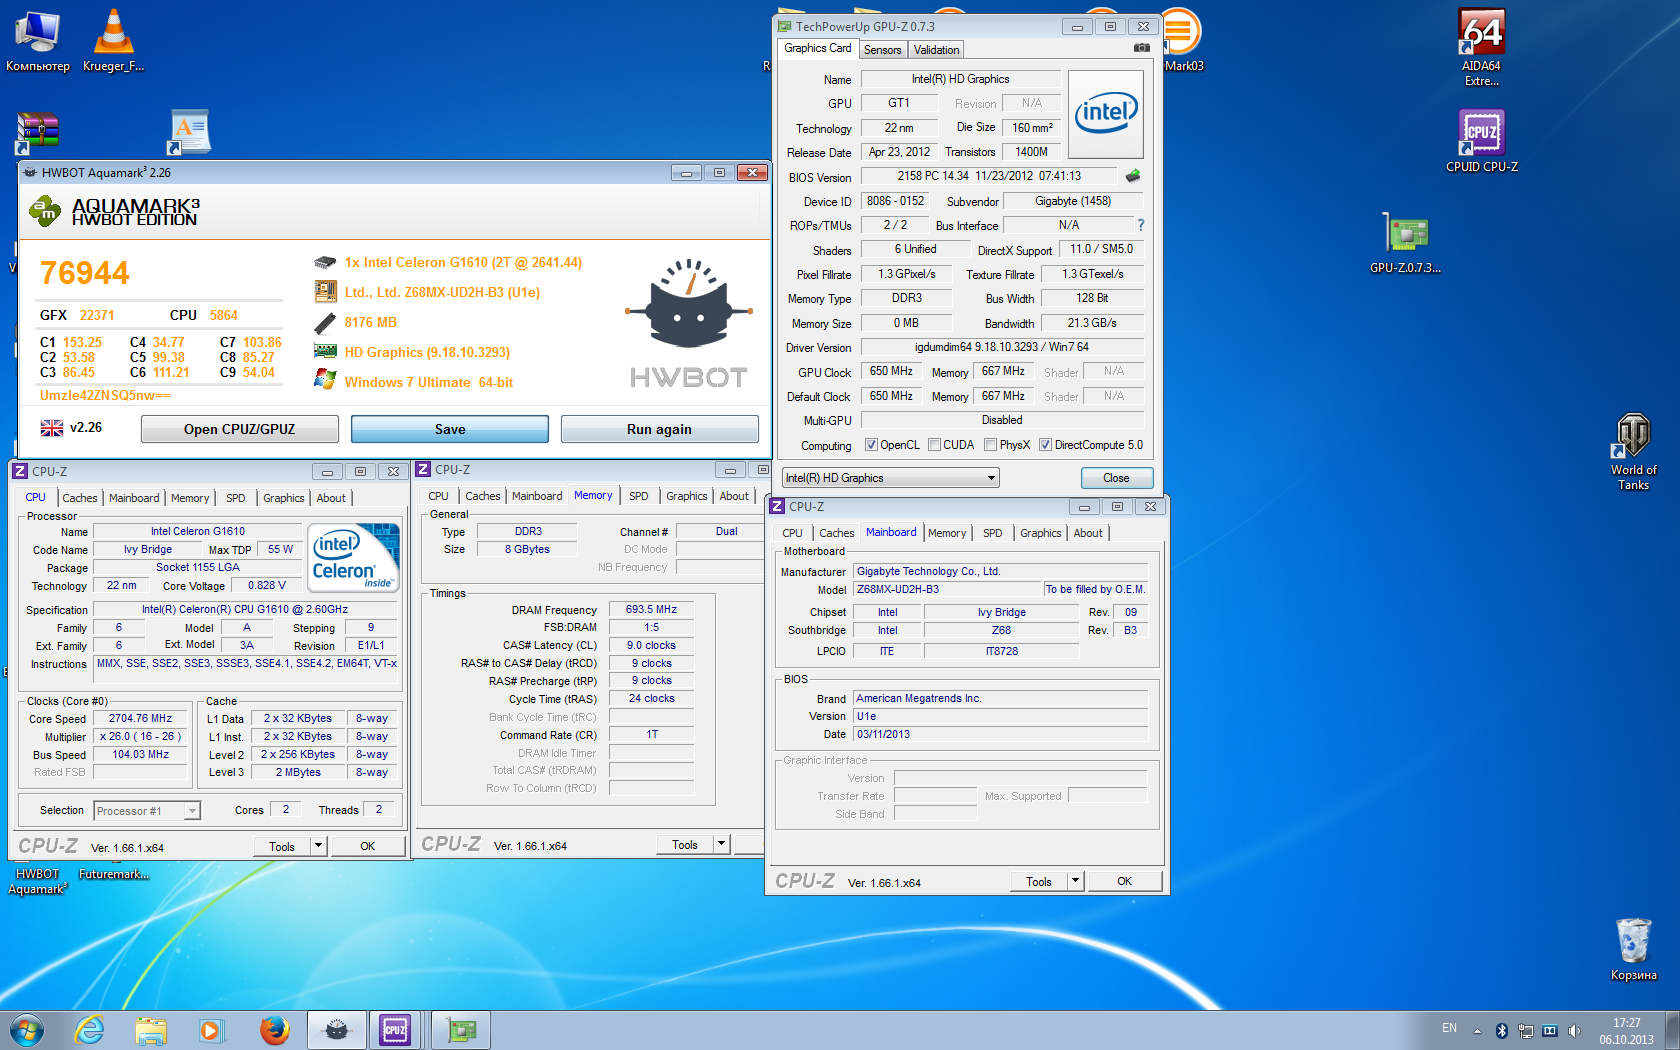1680x1050 pixels.
Task: Toggle the OpenCL checkbox in GPU-Z
Action: pyautogui.click(x=871, y=445)
